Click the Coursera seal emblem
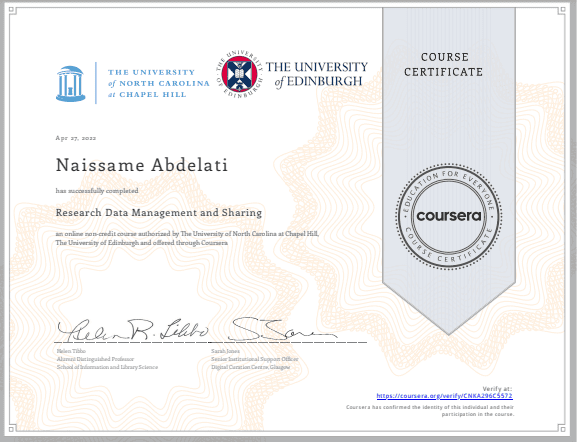Viewport: 577px width, 442px height. point(449,216)
